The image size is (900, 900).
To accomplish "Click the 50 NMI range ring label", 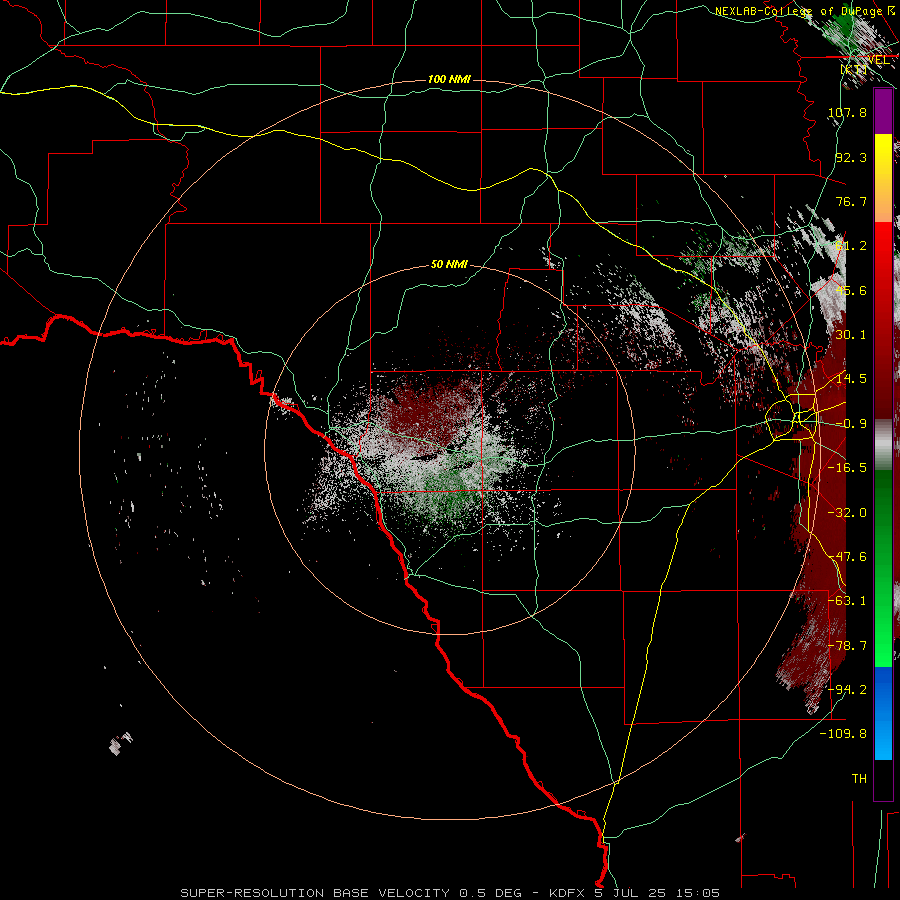I will [449, 264].
